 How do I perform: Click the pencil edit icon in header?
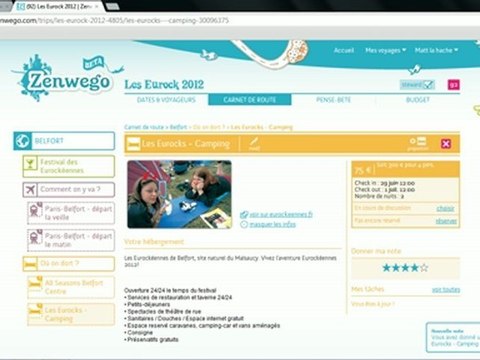tap(254, 144)
